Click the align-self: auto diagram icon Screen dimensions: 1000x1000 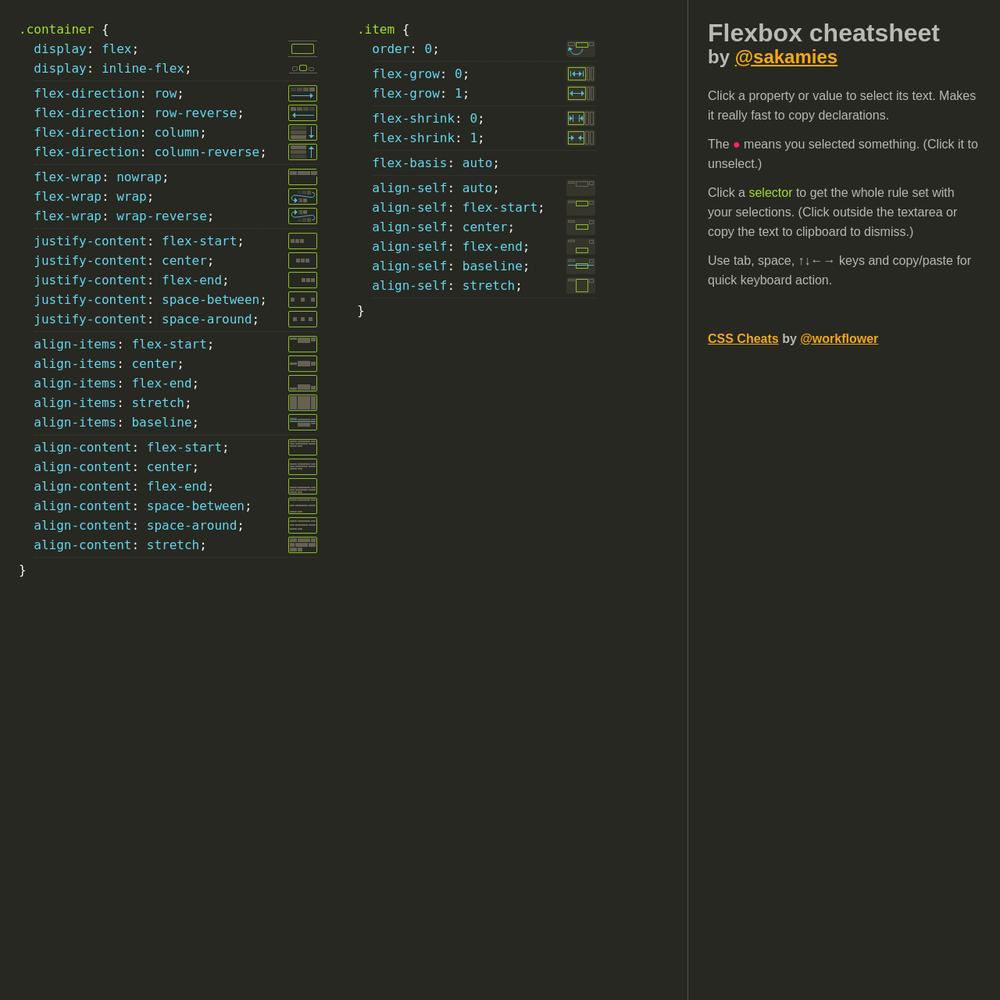tap(581, 188)
